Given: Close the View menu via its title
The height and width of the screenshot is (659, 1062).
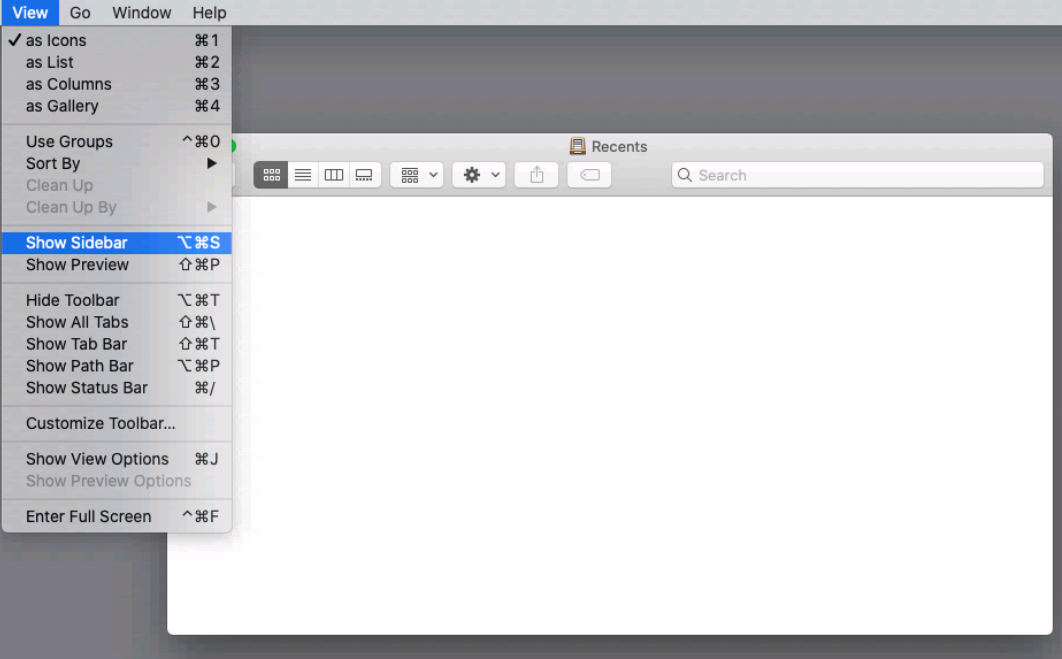Looking at the screenshot, I should [30, 13].
